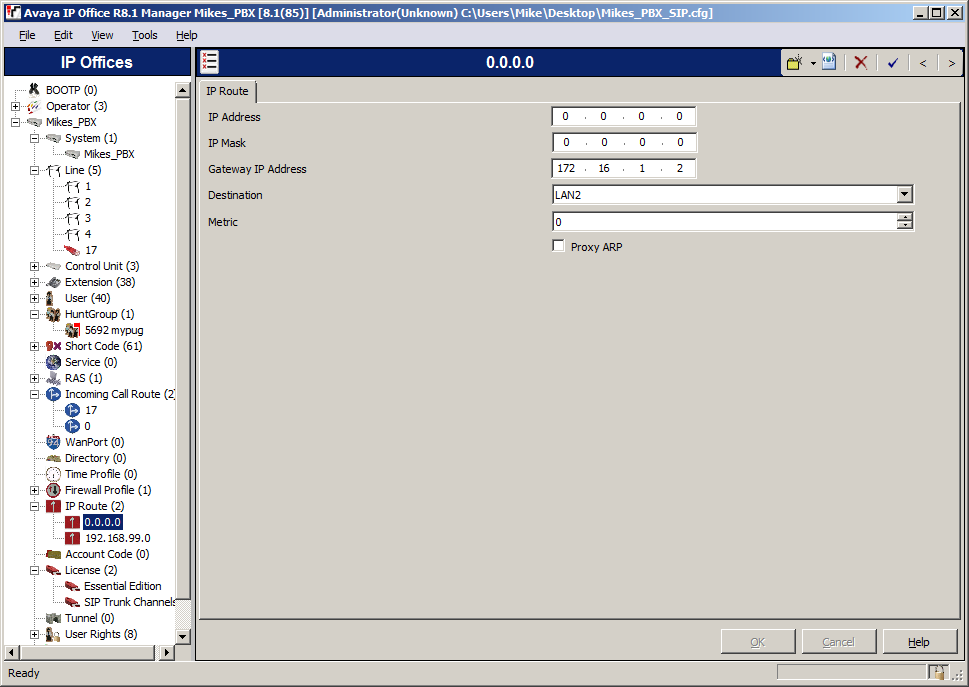Click the export/import record toolbar icon
The width and height of the screenshot is (969, 687).
pyautogui.click(x=829, y=62)
